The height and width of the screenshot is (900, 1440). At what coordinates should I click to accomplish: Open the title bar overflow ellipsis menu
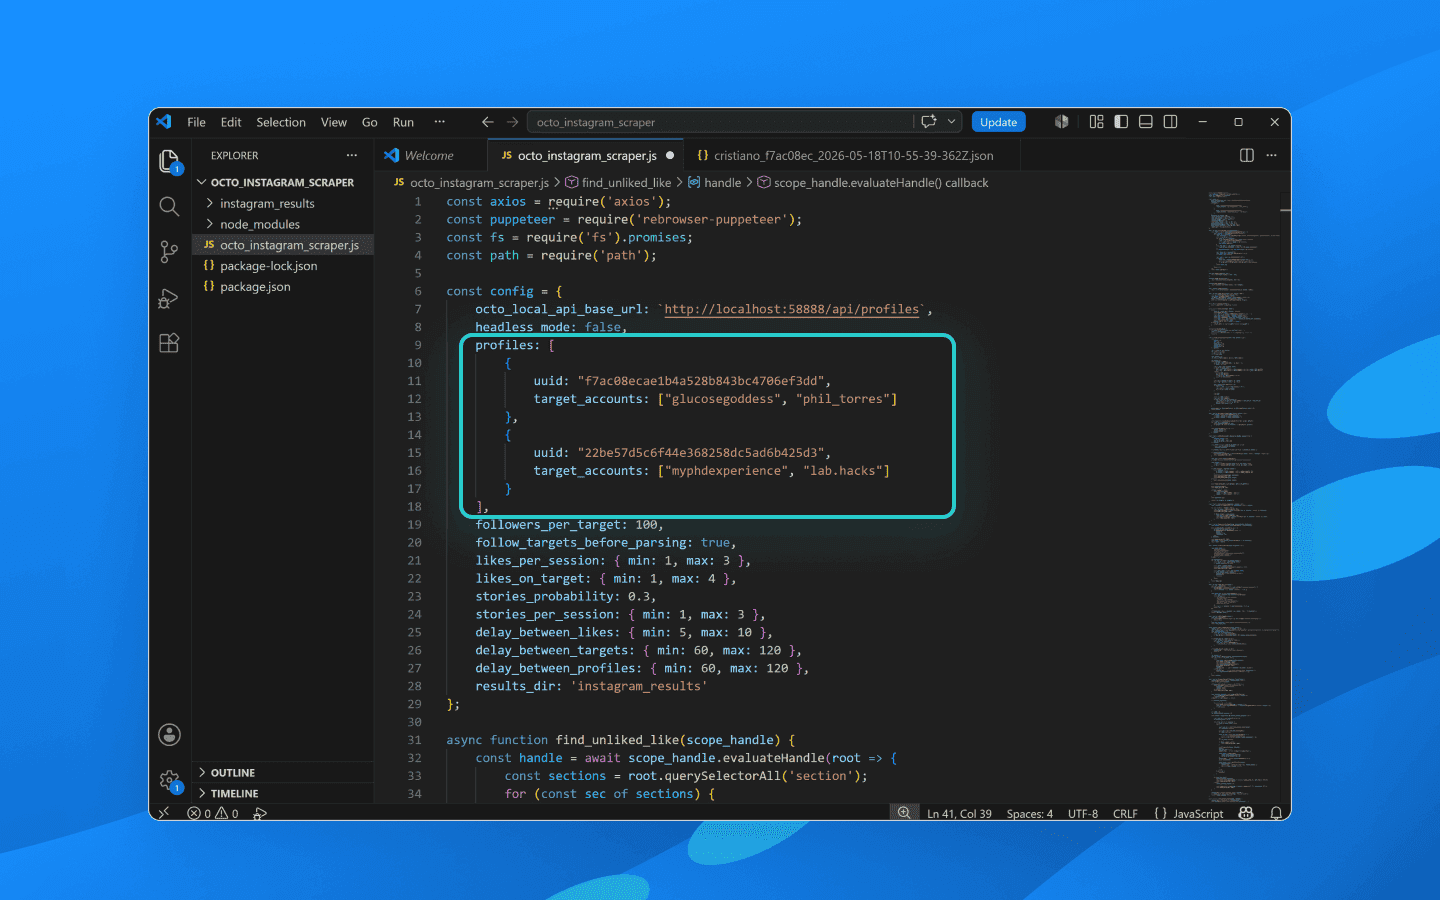tap(439, 122)
